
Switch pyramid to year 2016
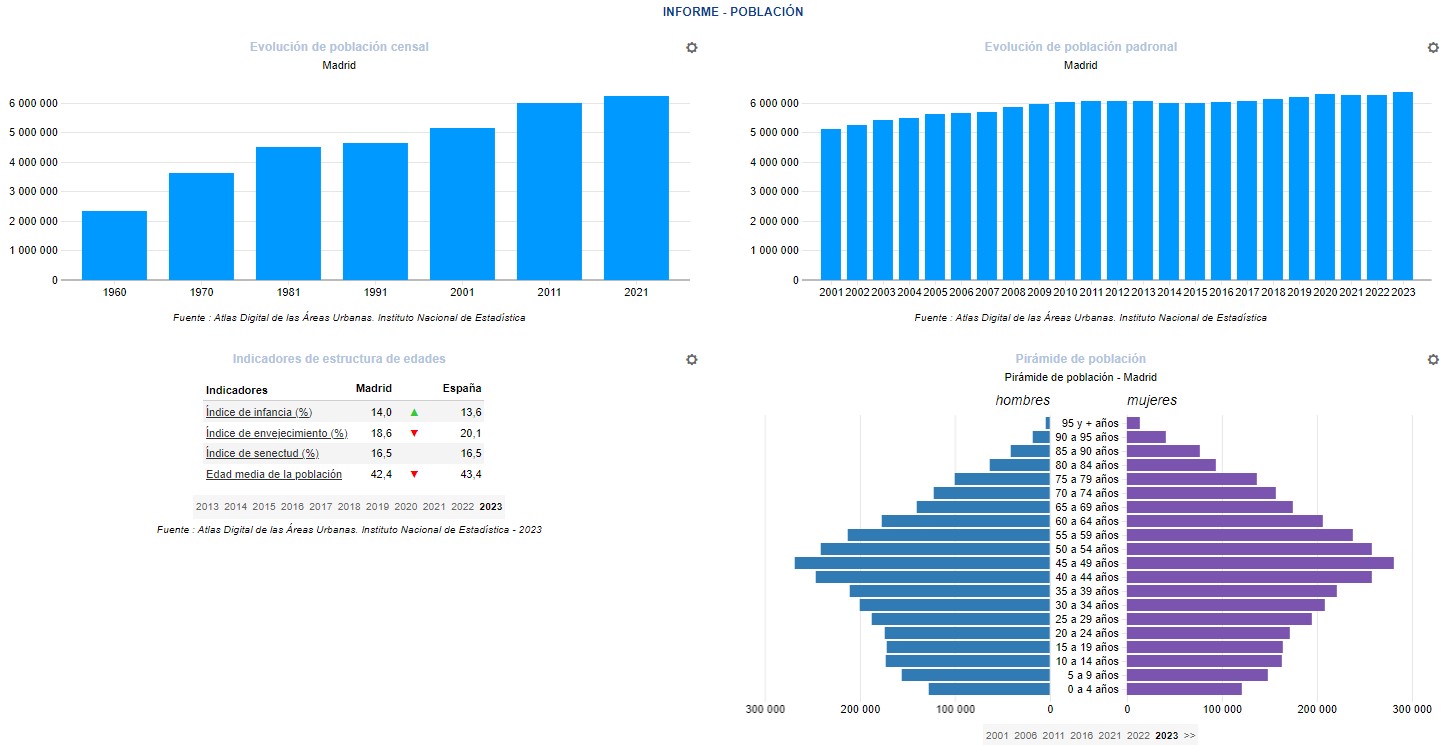pos(1081,735)
